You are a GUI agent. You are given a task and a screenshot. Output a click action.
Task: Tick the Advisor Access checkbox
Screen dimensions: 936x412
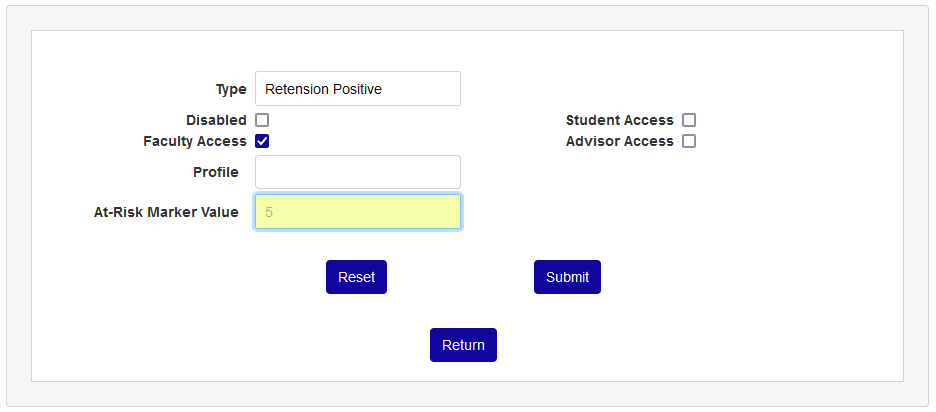click(x=689, y=141)
